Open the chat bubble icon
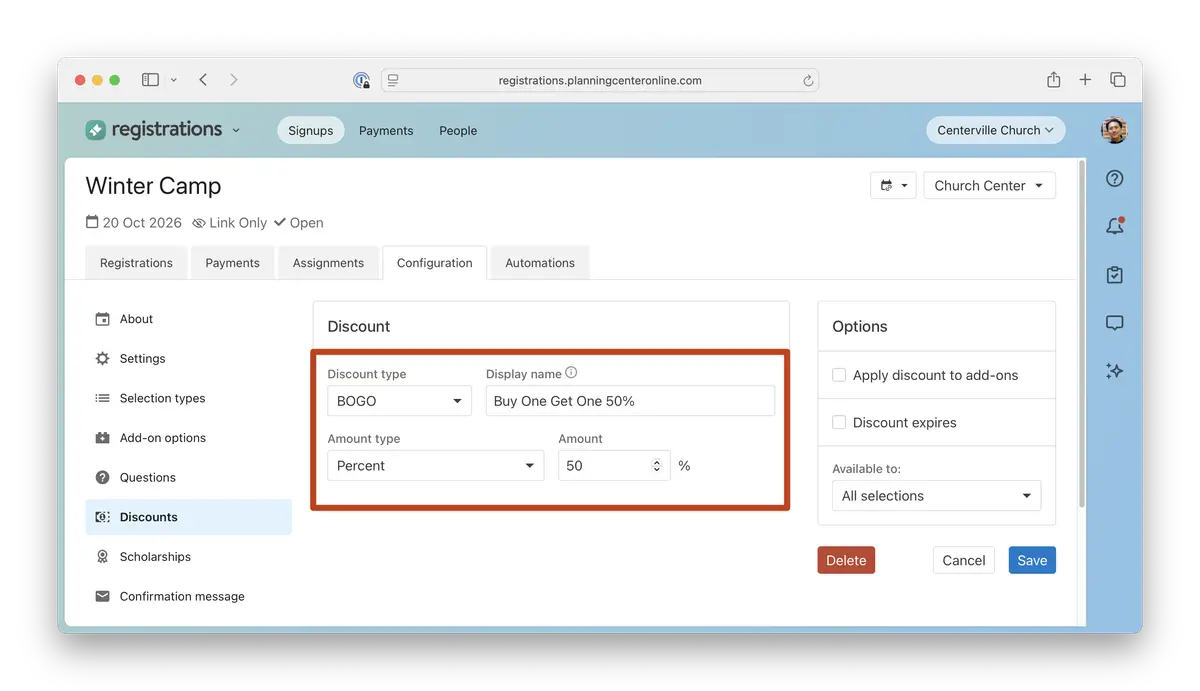1200x691 pixels. tap(1115, 323)
